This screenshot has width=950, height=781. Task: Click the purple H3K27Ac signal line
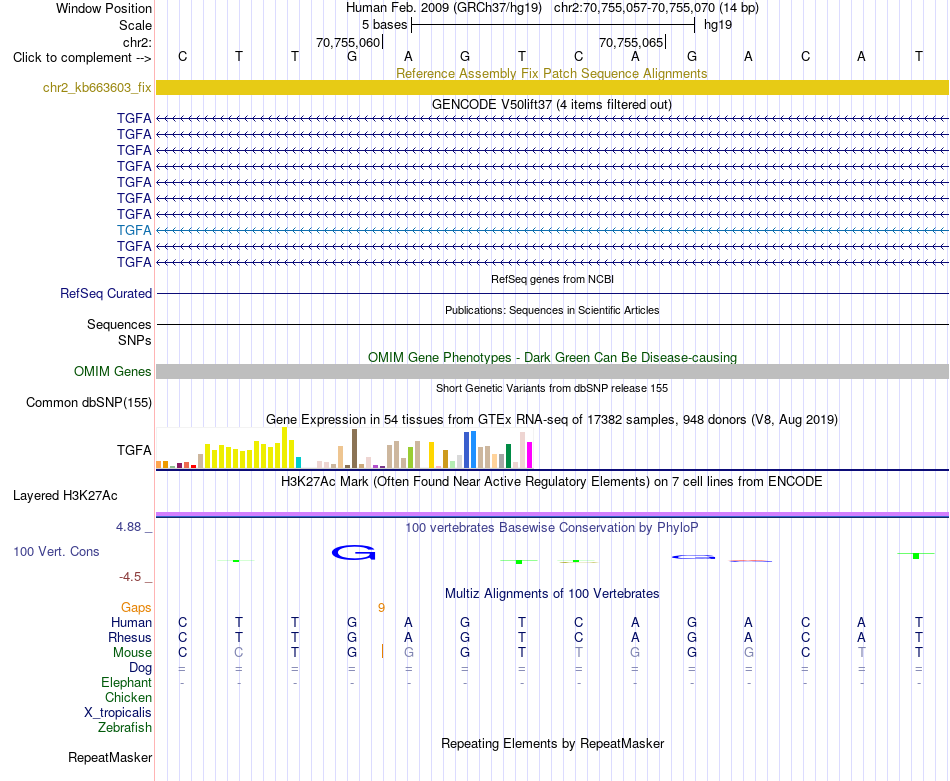tap(552, 514)
